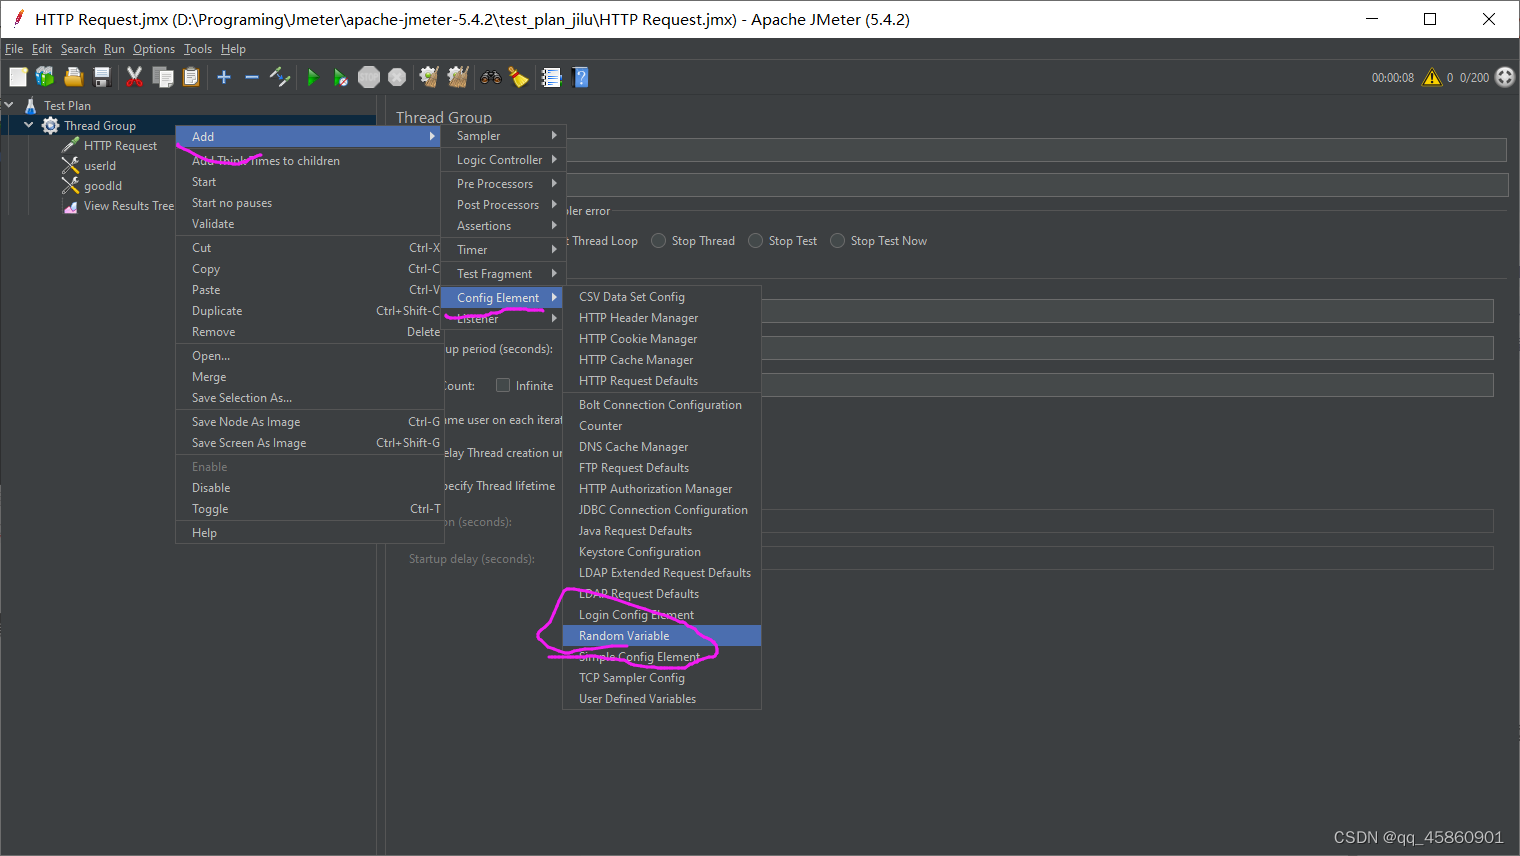1520x856 pixels.
Task: Click the Cut scissors toolbar icon
Action: click(134, 77)
